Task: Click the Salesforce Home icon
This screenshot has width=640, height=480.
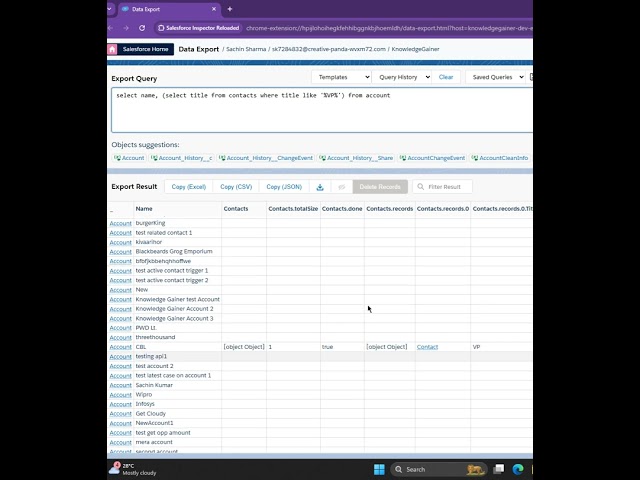Action: pyautogui.click(x=112, y=49)
